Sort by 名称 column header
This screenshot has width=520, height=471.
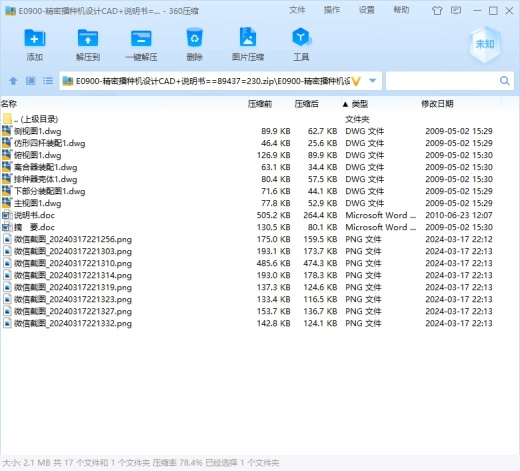coord(9,104)
